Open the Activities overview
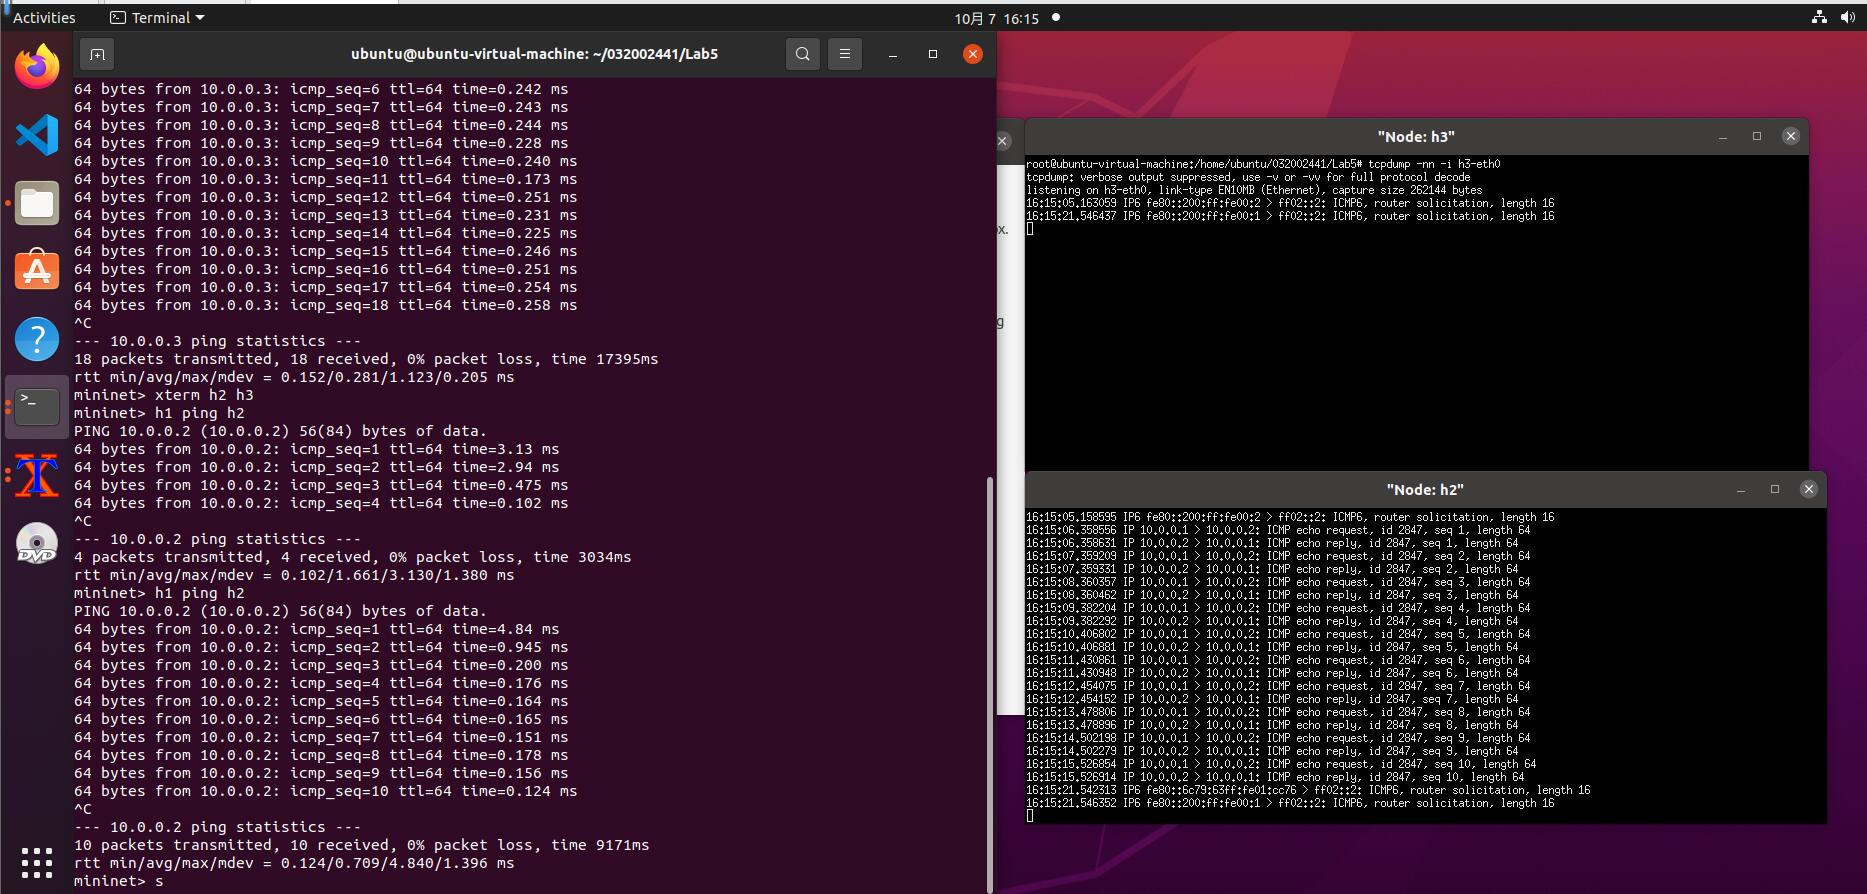 tap(44, 18)
